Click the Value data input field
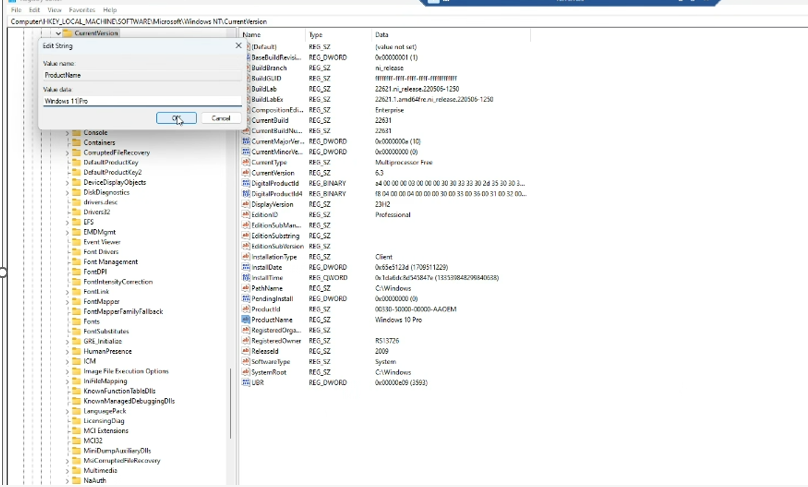 [x=142, y=101]
